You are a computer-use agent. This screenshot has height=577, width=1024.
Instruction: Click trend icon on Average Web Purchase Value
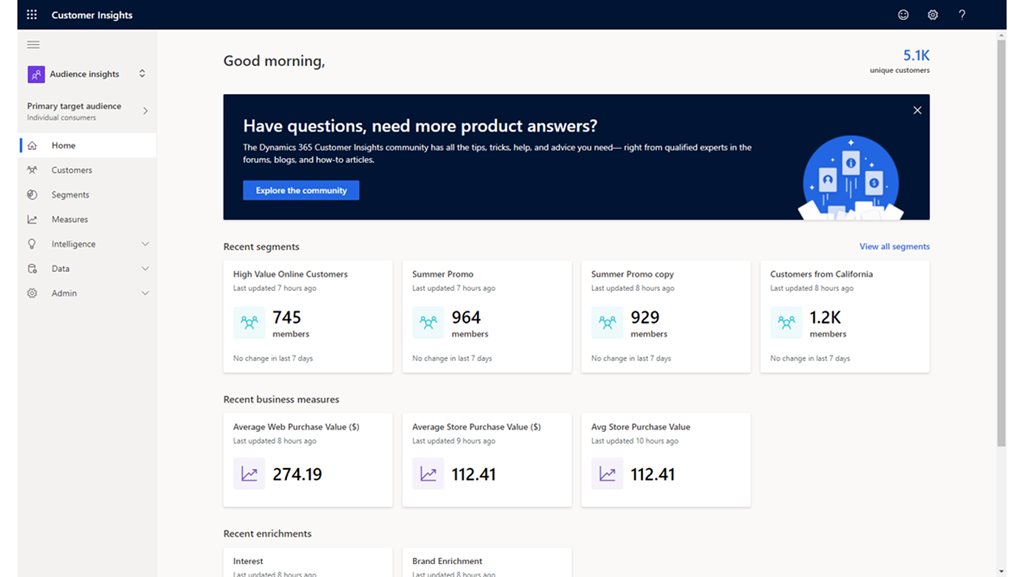point(249,474)
